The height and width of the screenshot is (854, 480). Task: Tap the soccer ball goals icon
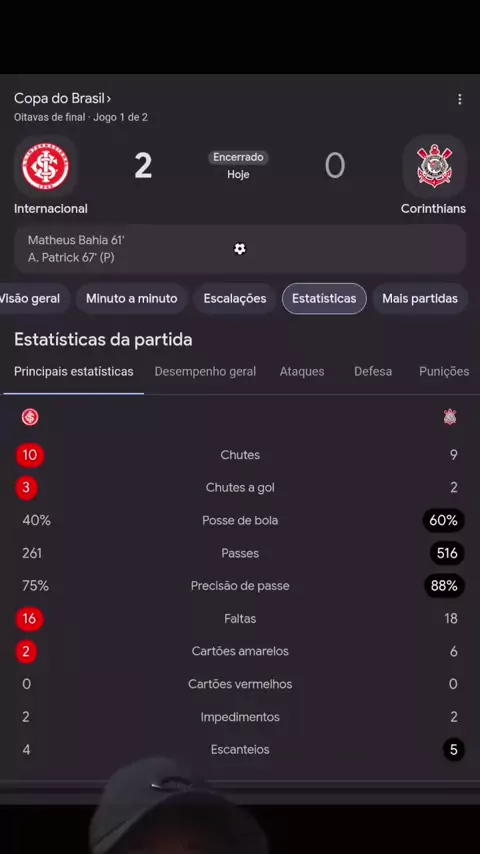pyautogui.click(x=240, y=249)
